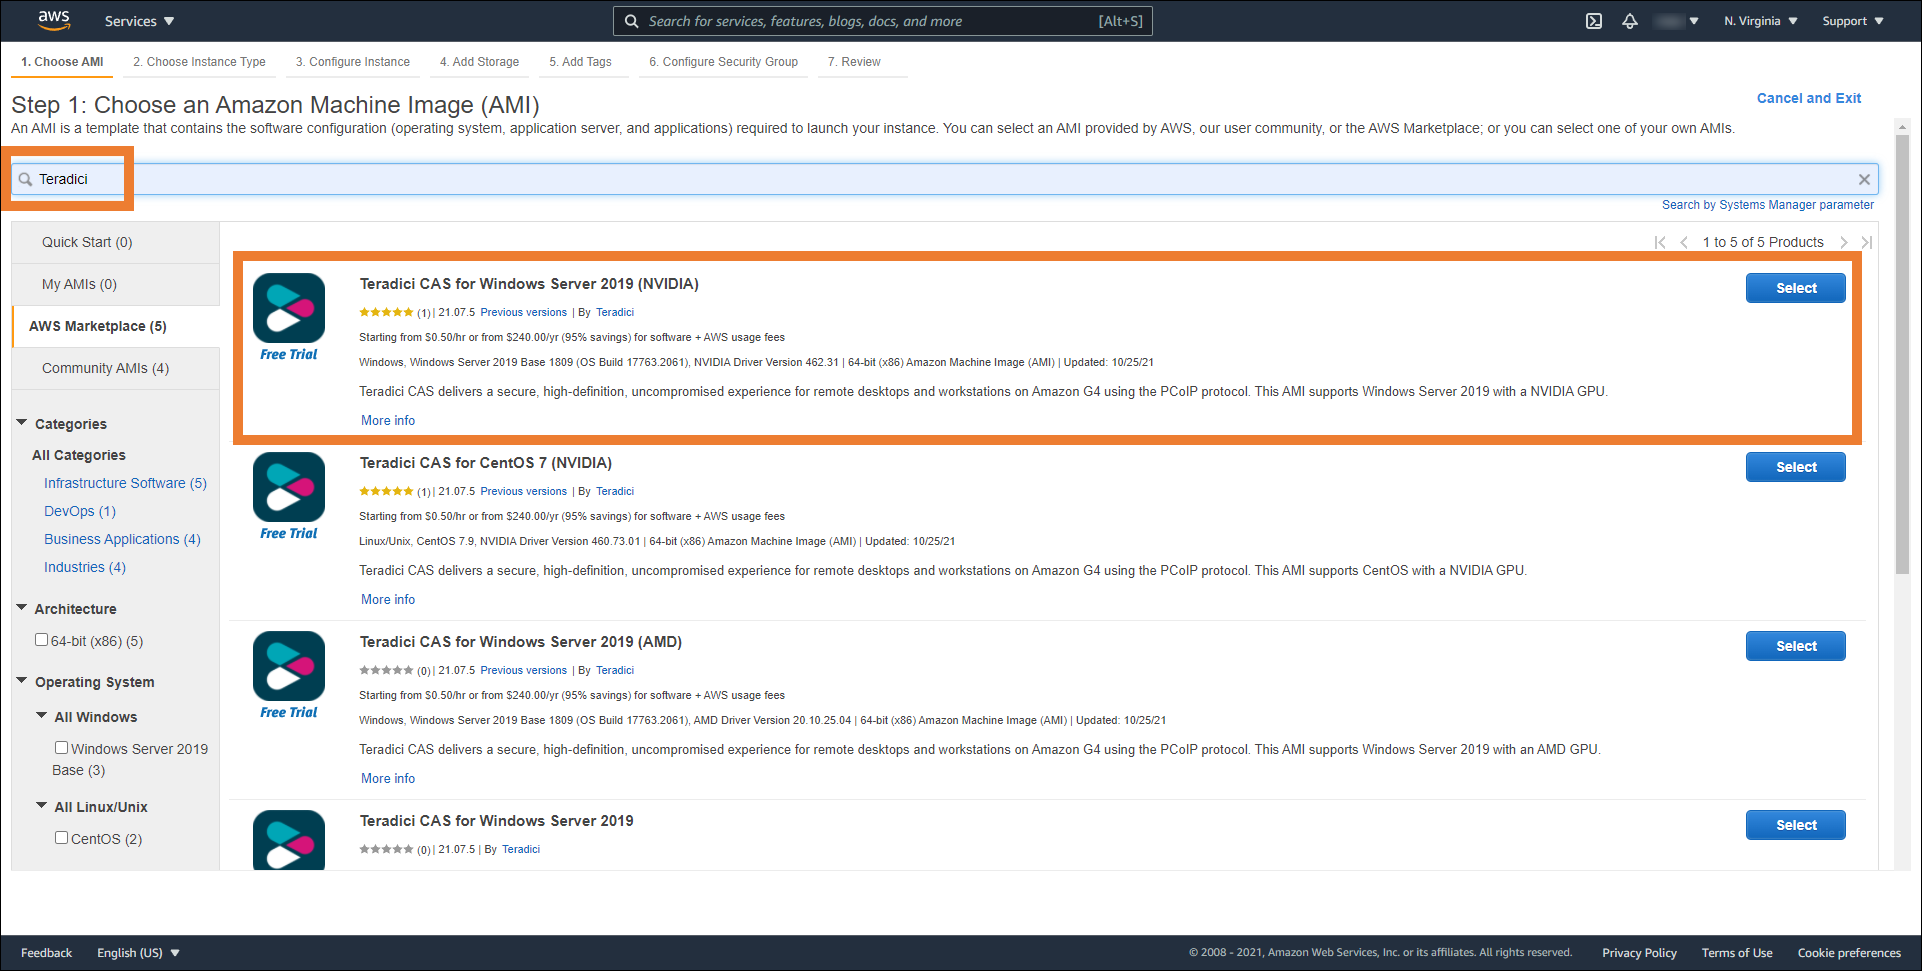Go to the first page of products
Viewport: 1922px width, 971px height.
coord(1660,242)
